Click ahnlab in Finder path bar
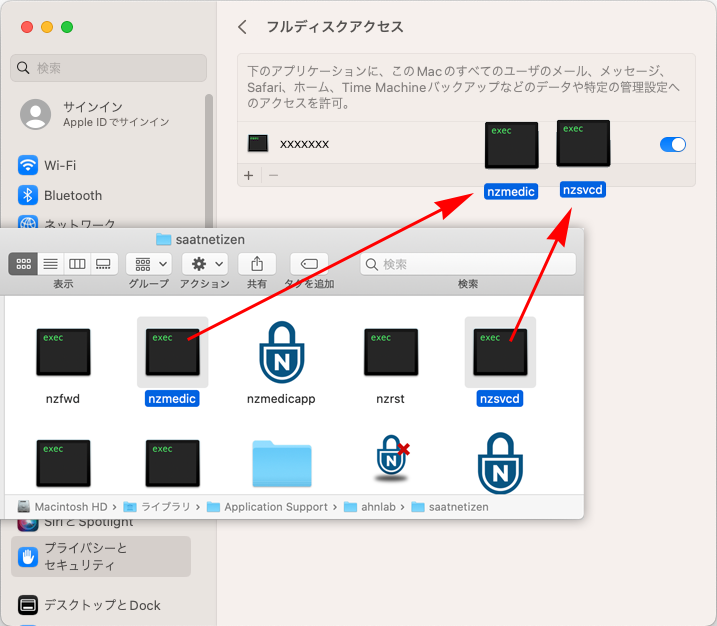 (x=369, y=507)
